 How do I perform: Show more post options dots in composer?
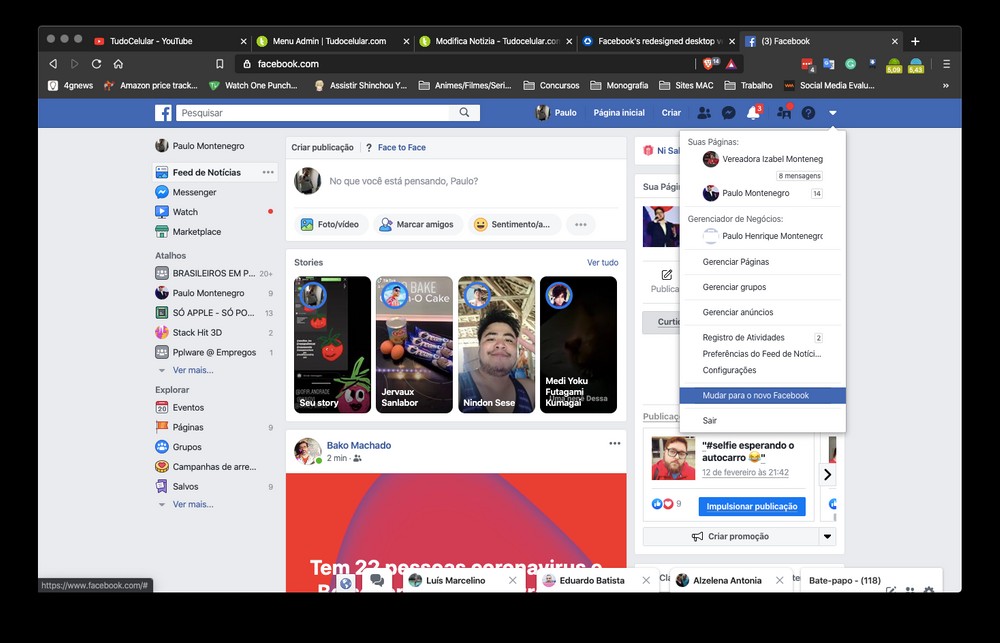(580, 225)
